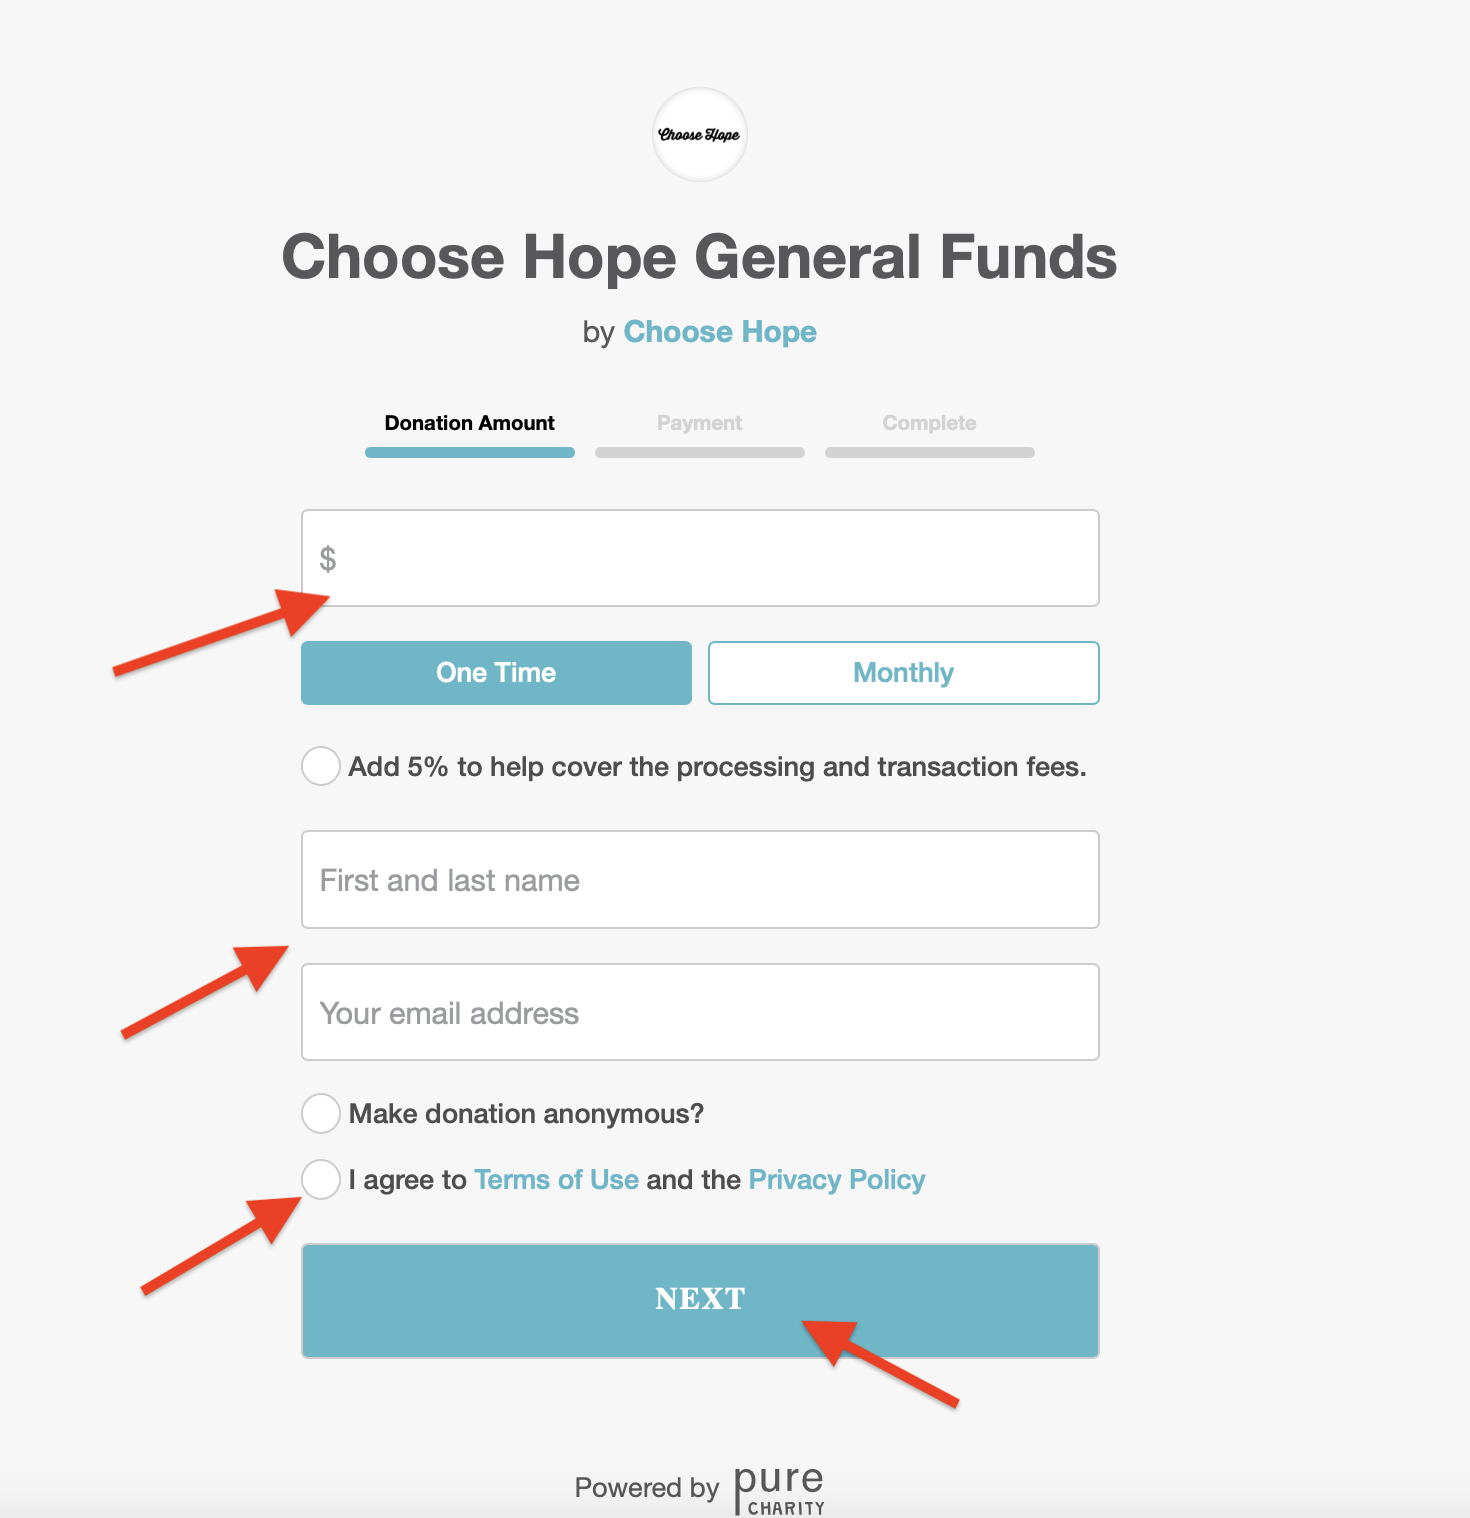Tick the agree to terms checkbox

point(321,1179)
